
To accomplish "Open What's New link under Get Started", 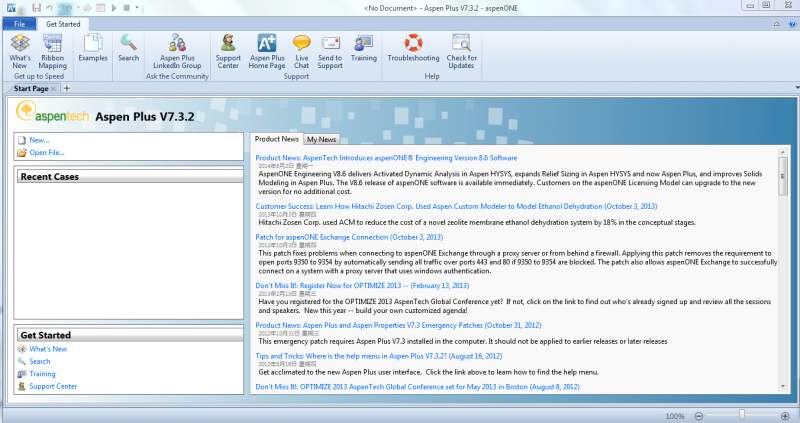I will tap(48, 349).
